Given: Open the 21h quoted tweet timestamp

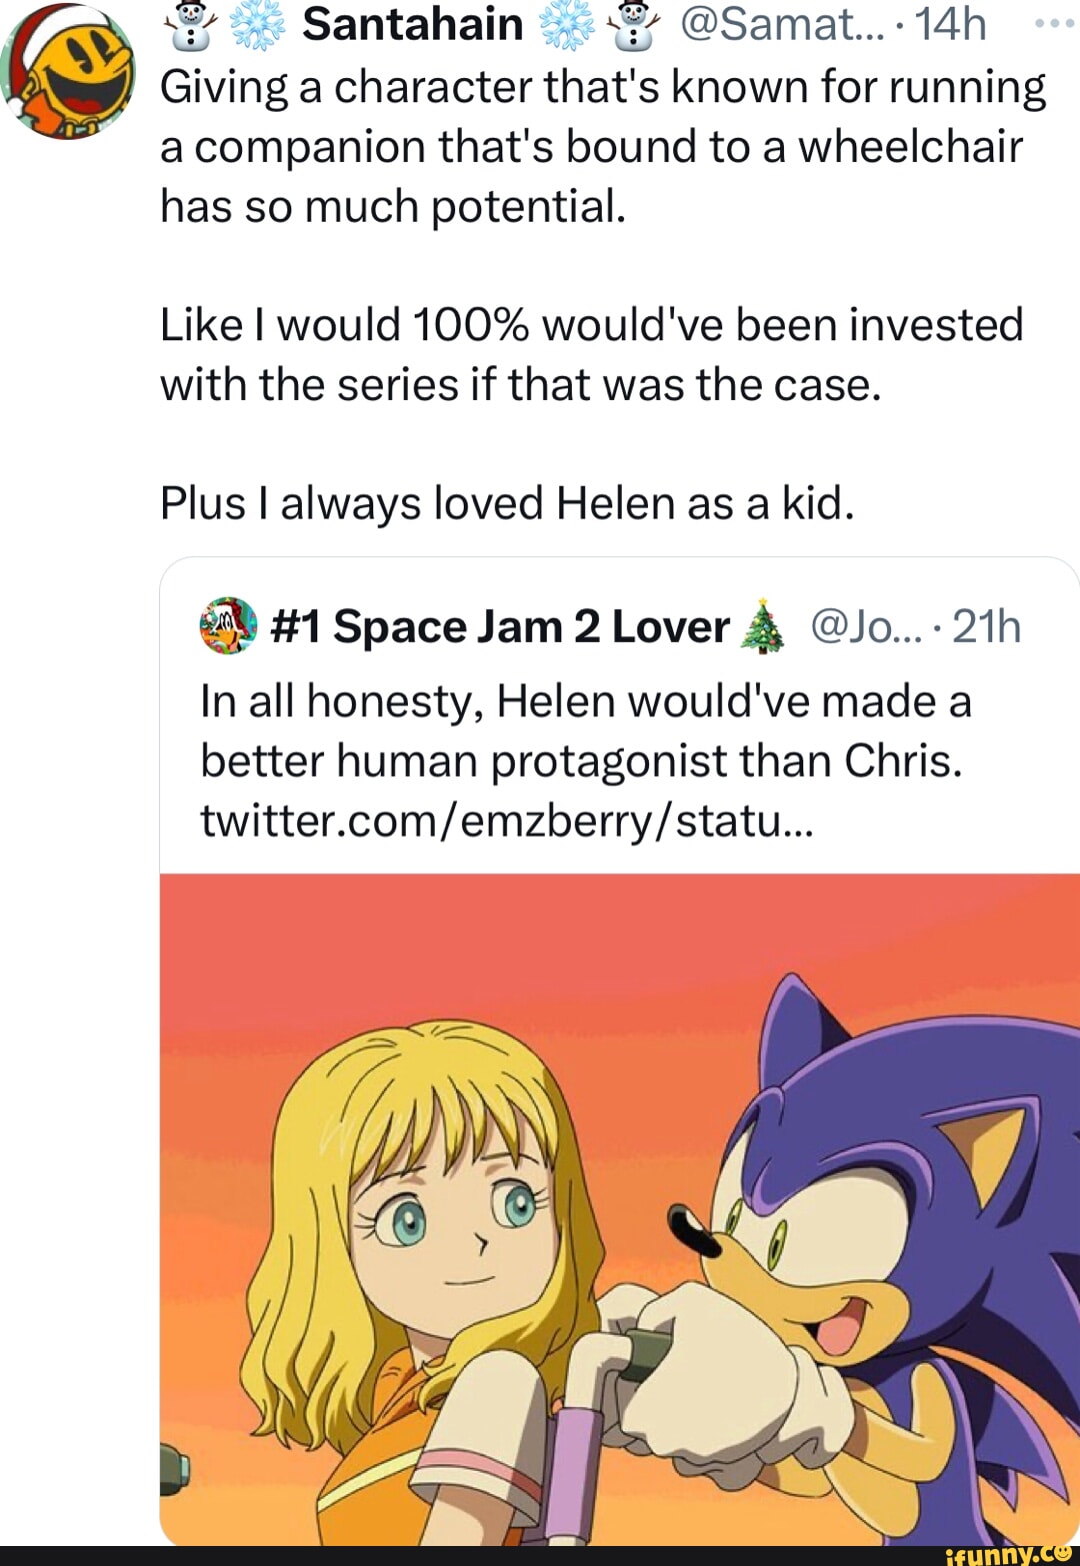Looking at the screenshot, I should pyautogui.click(x=987, y=627).
